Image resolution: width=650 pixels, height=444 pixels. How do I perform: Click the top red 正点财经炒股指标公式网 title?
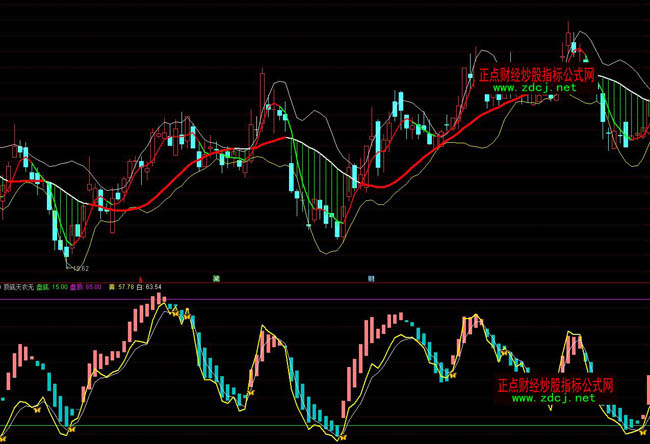click(x=537, y=74)
